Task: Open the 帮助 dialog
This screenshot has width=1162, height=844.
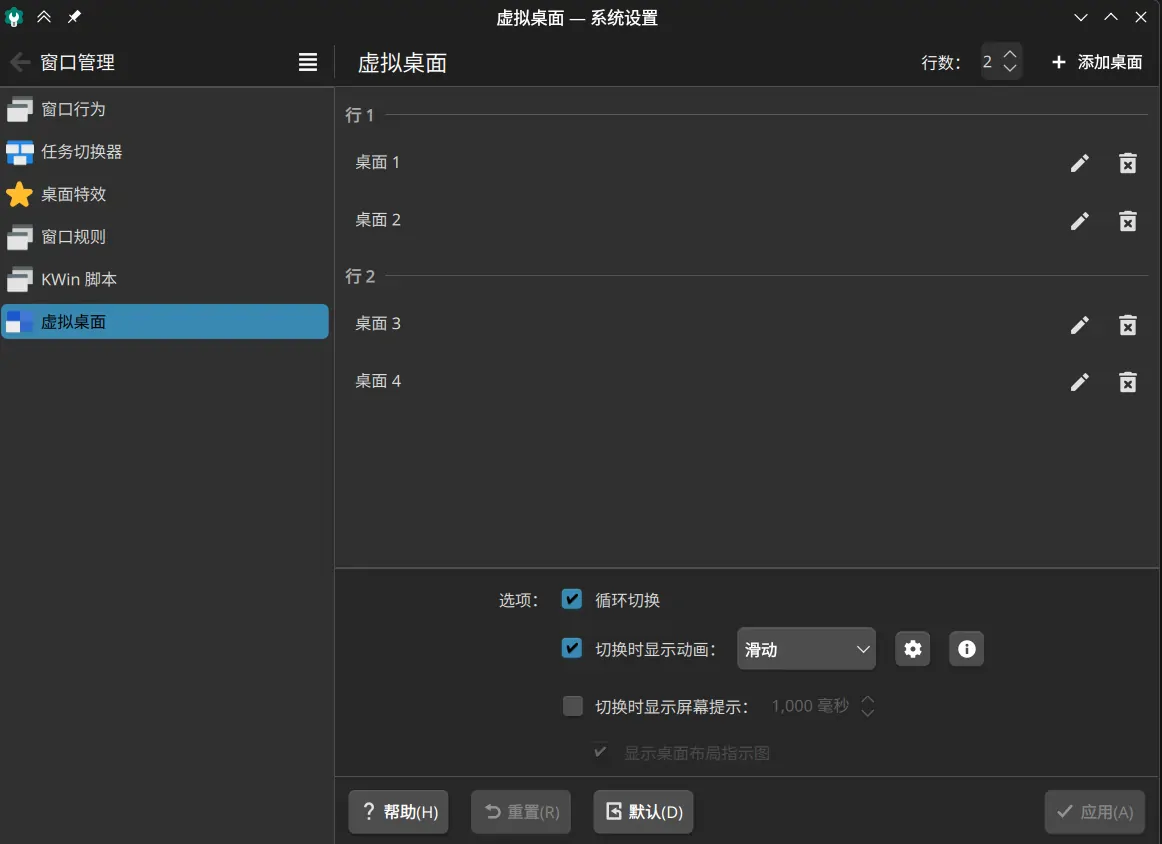Action: coord(398,811)
